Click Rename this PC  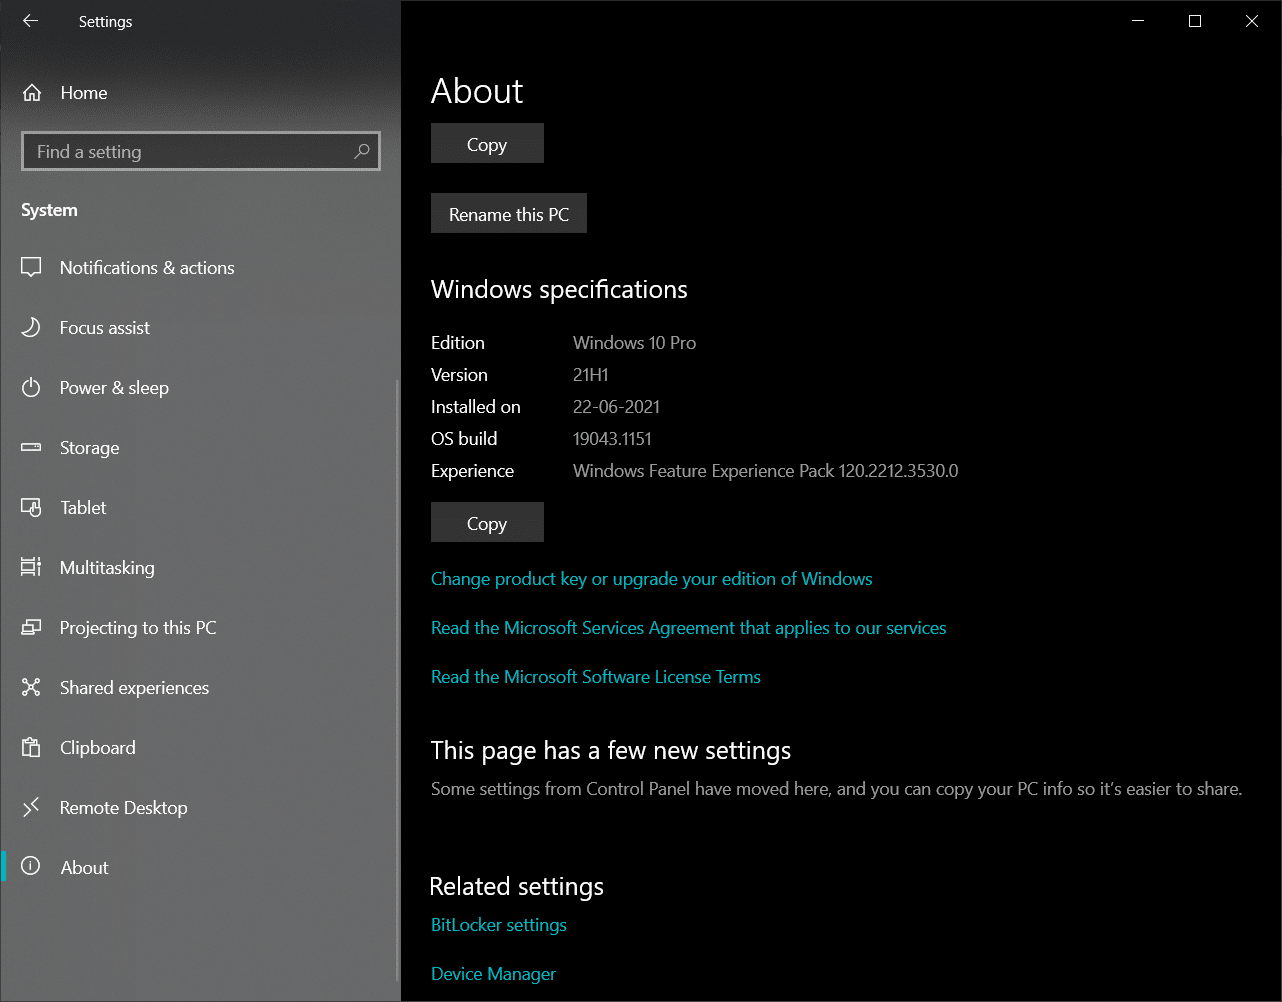click(508, 213)
